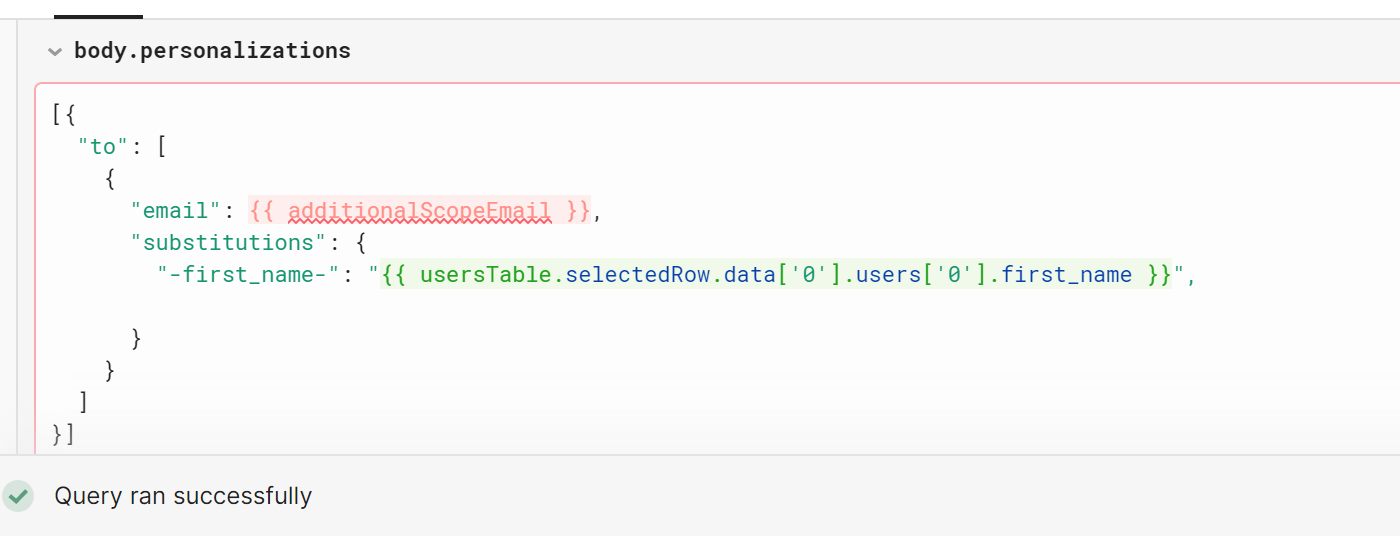
Task: Click the "Query ran successfully" message
Action: 183,496
